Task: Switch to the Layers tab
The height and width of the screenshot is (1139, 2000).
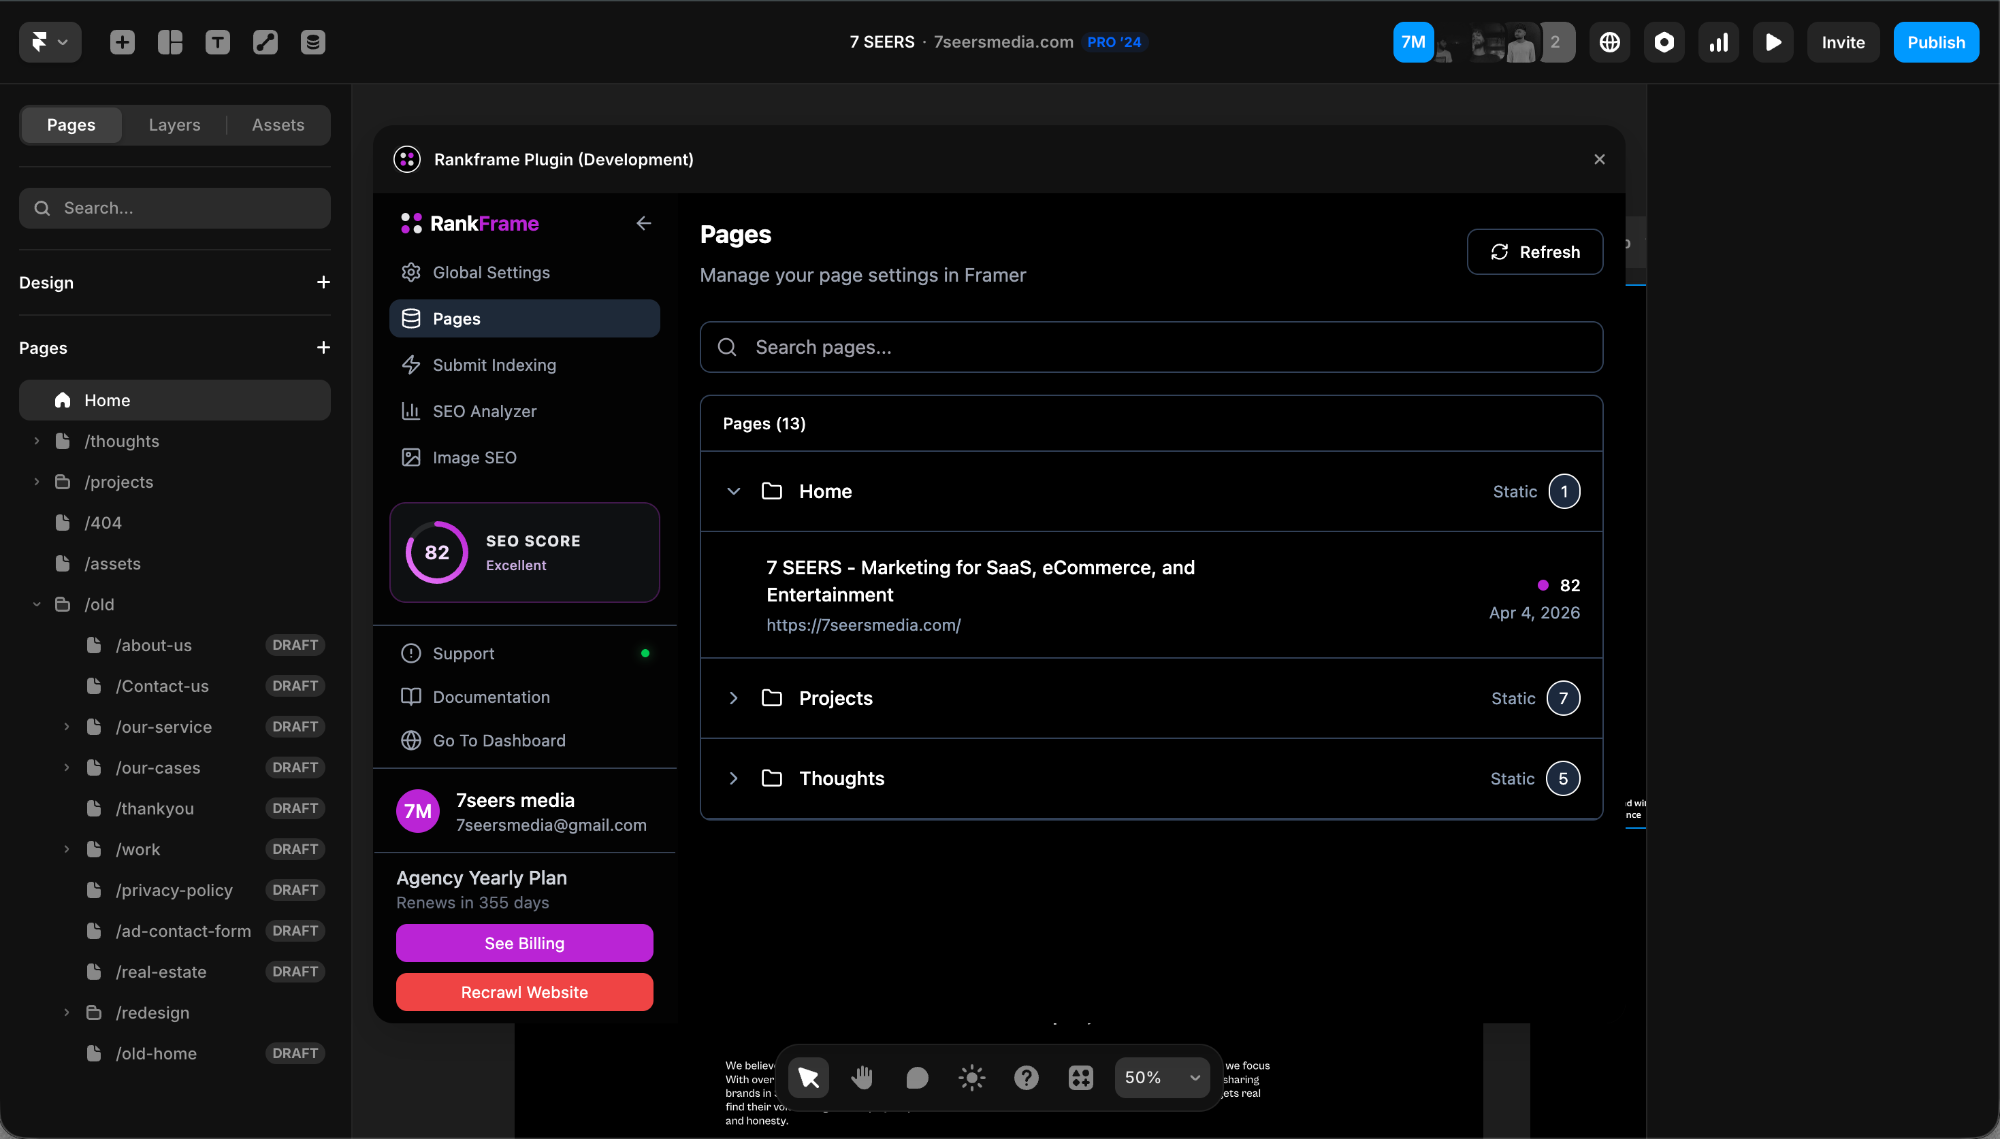Action: coord(174,124)
